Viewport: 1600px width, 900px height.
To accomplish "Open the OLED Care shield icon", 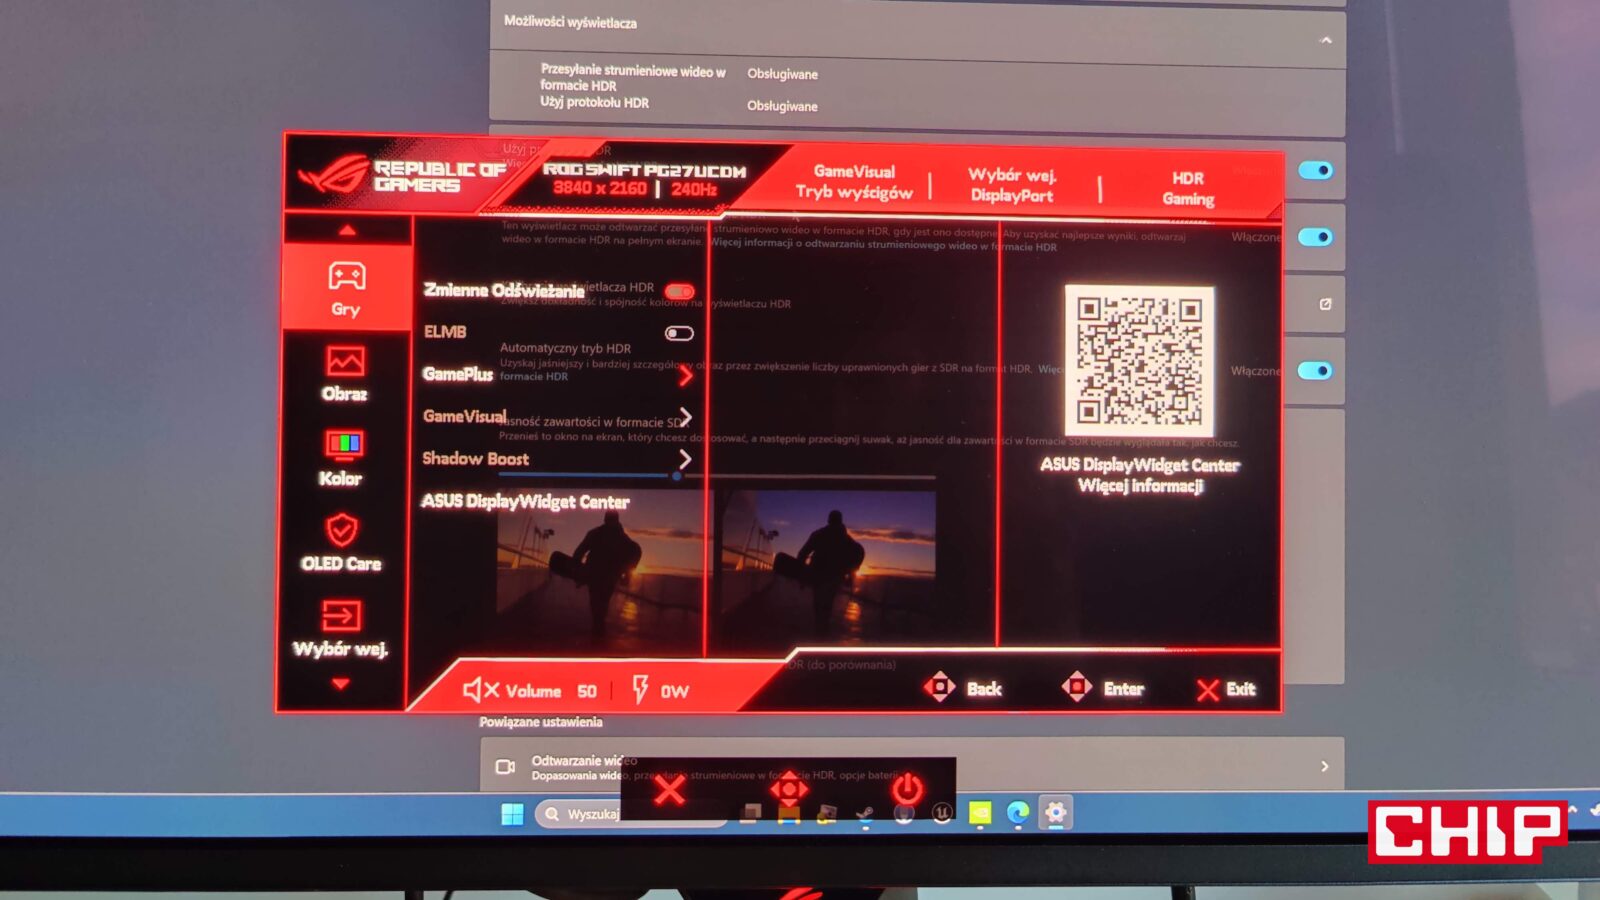I will coord(342,530).
